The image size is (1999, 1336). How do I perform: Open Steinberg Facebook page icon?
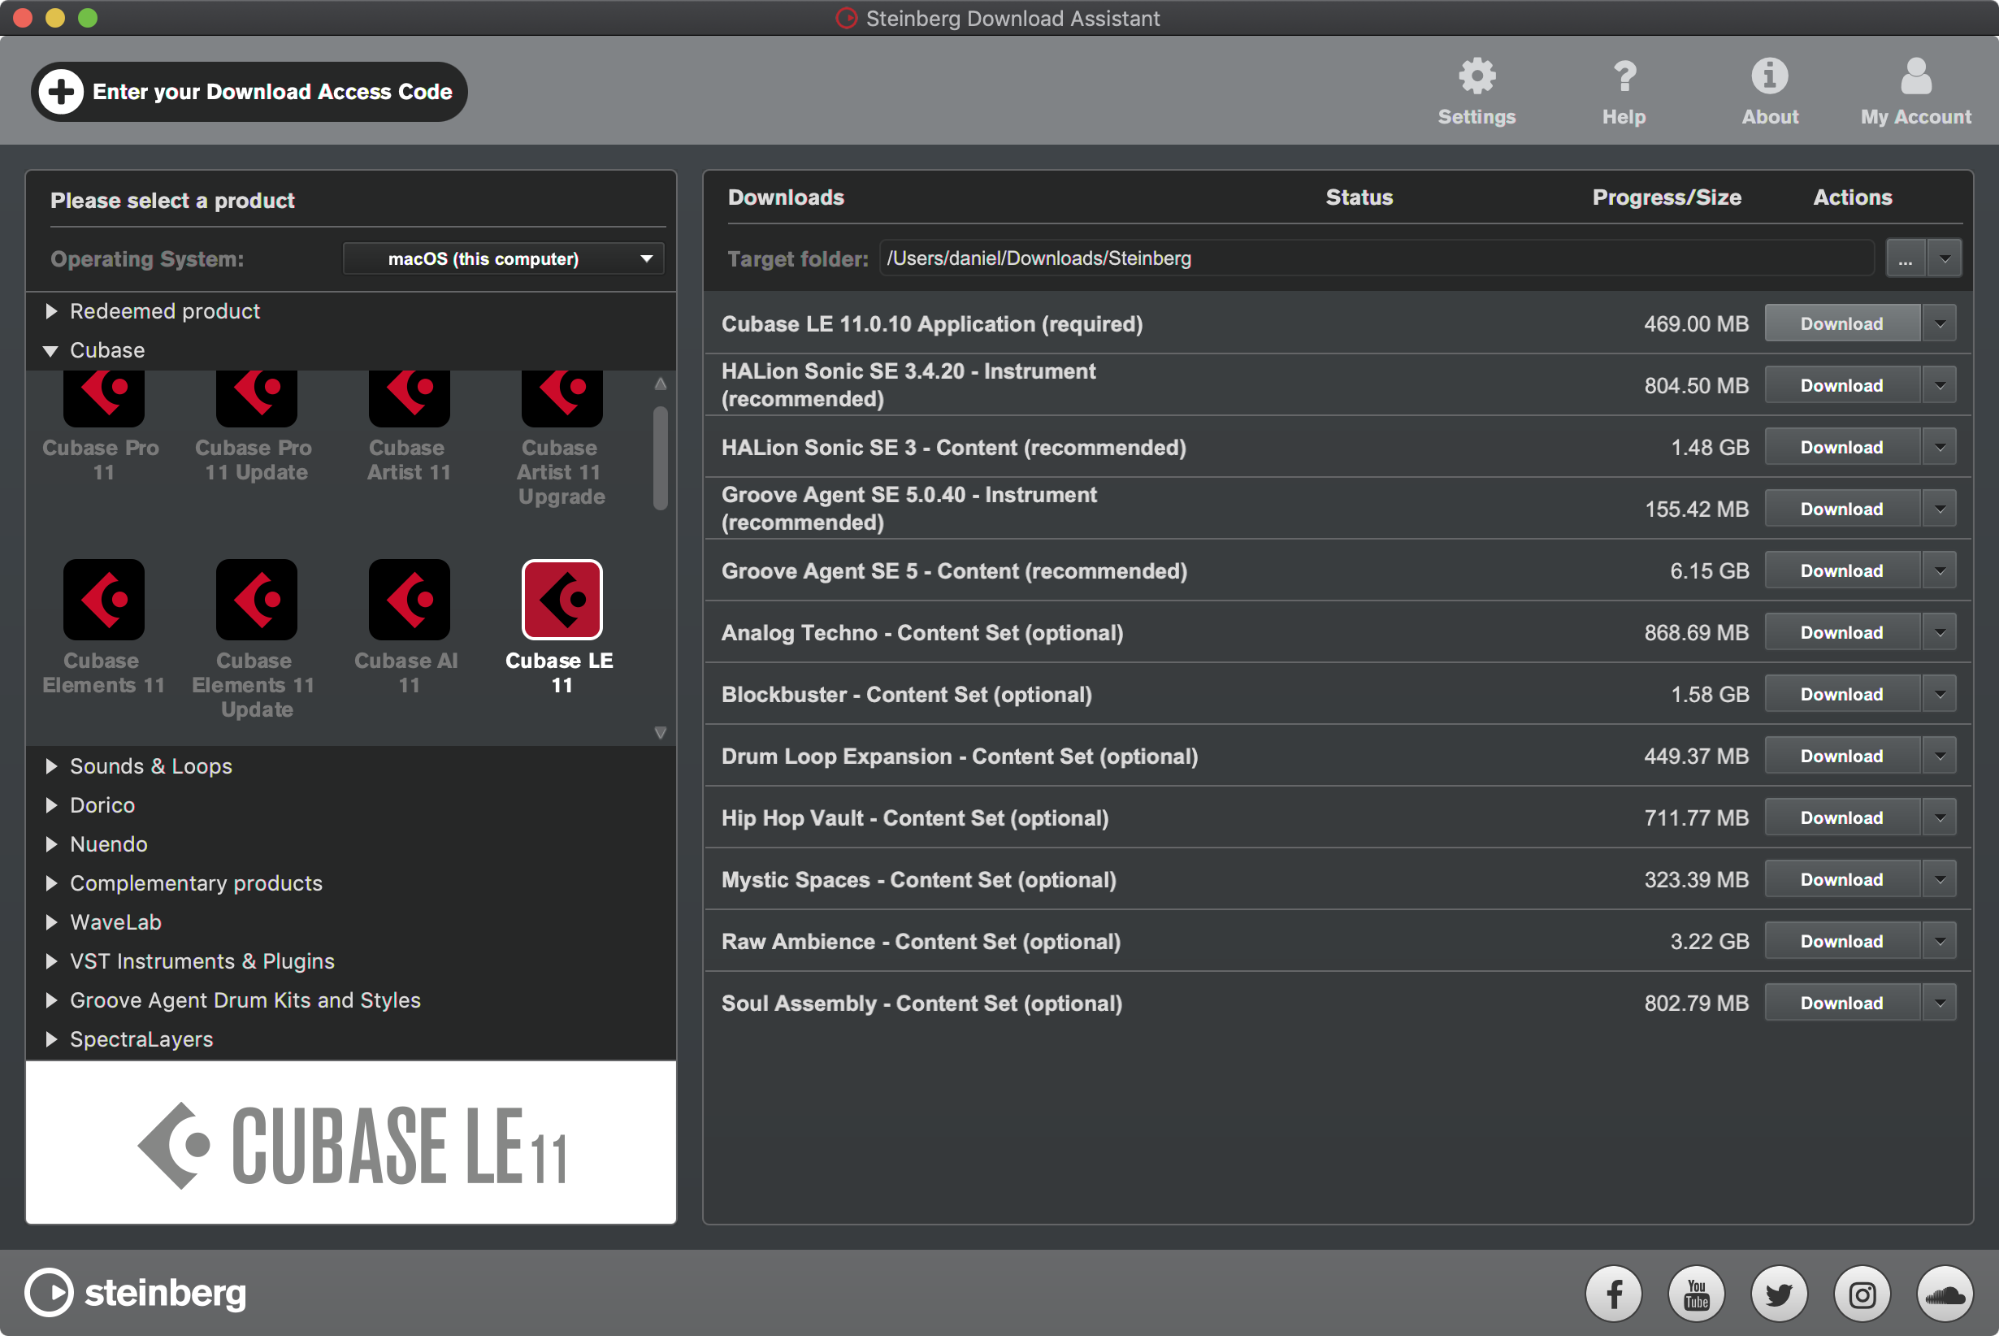(1613, 1294)
